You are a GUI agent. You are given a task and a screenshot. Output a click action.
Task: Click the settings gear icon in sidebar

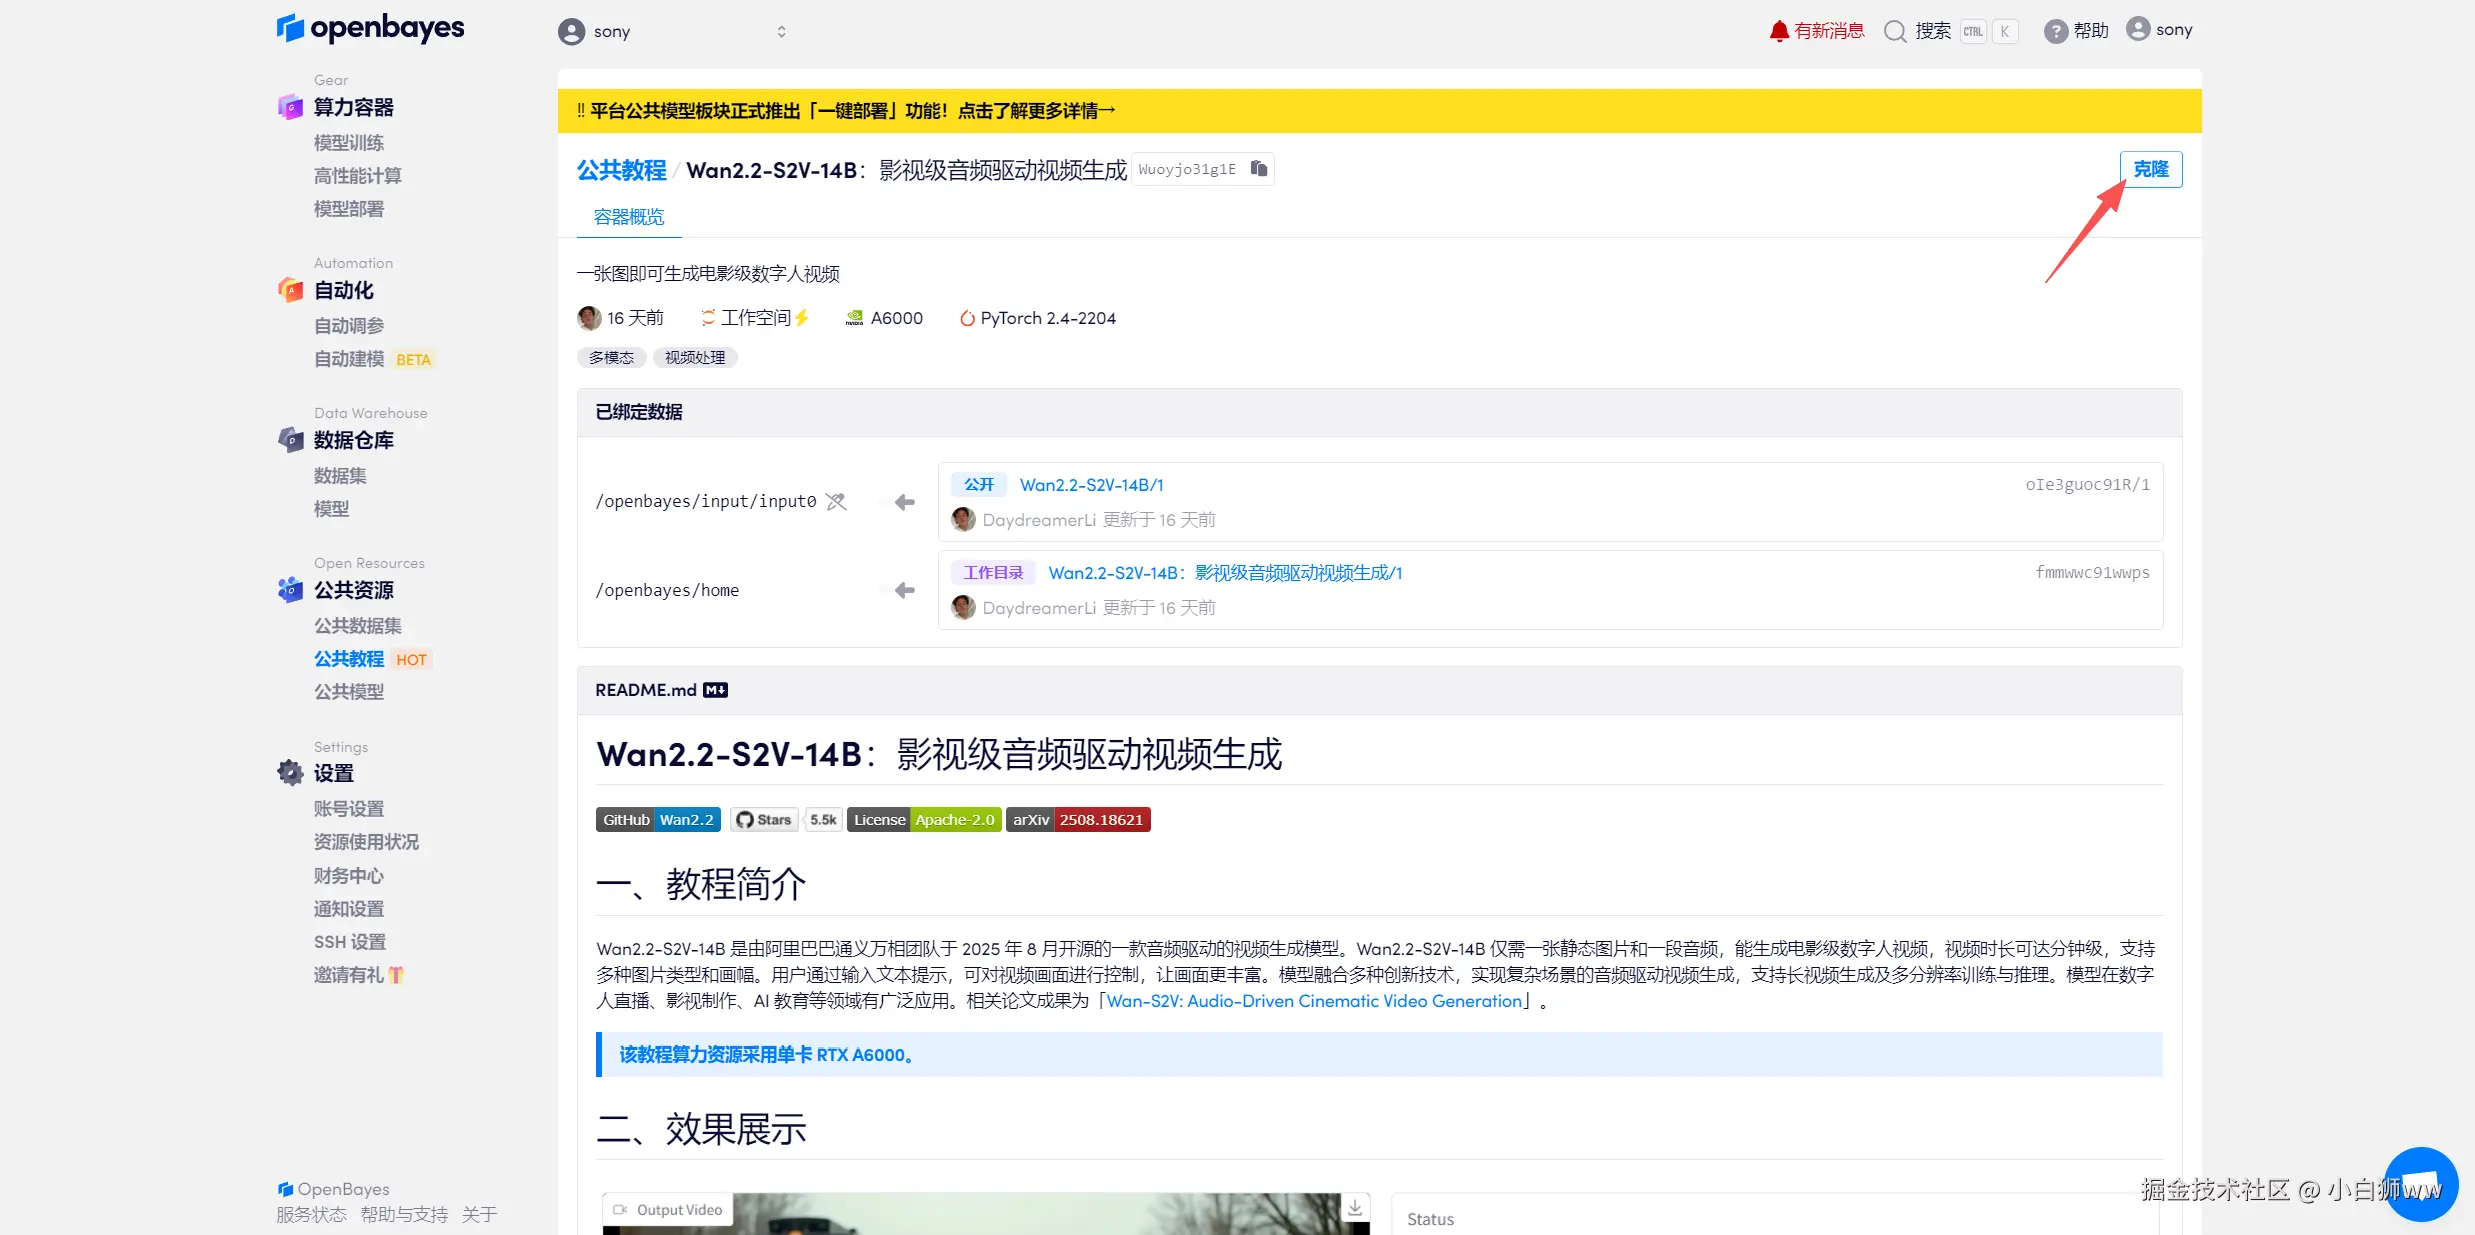pyautogui.click(x=290, y=773)
